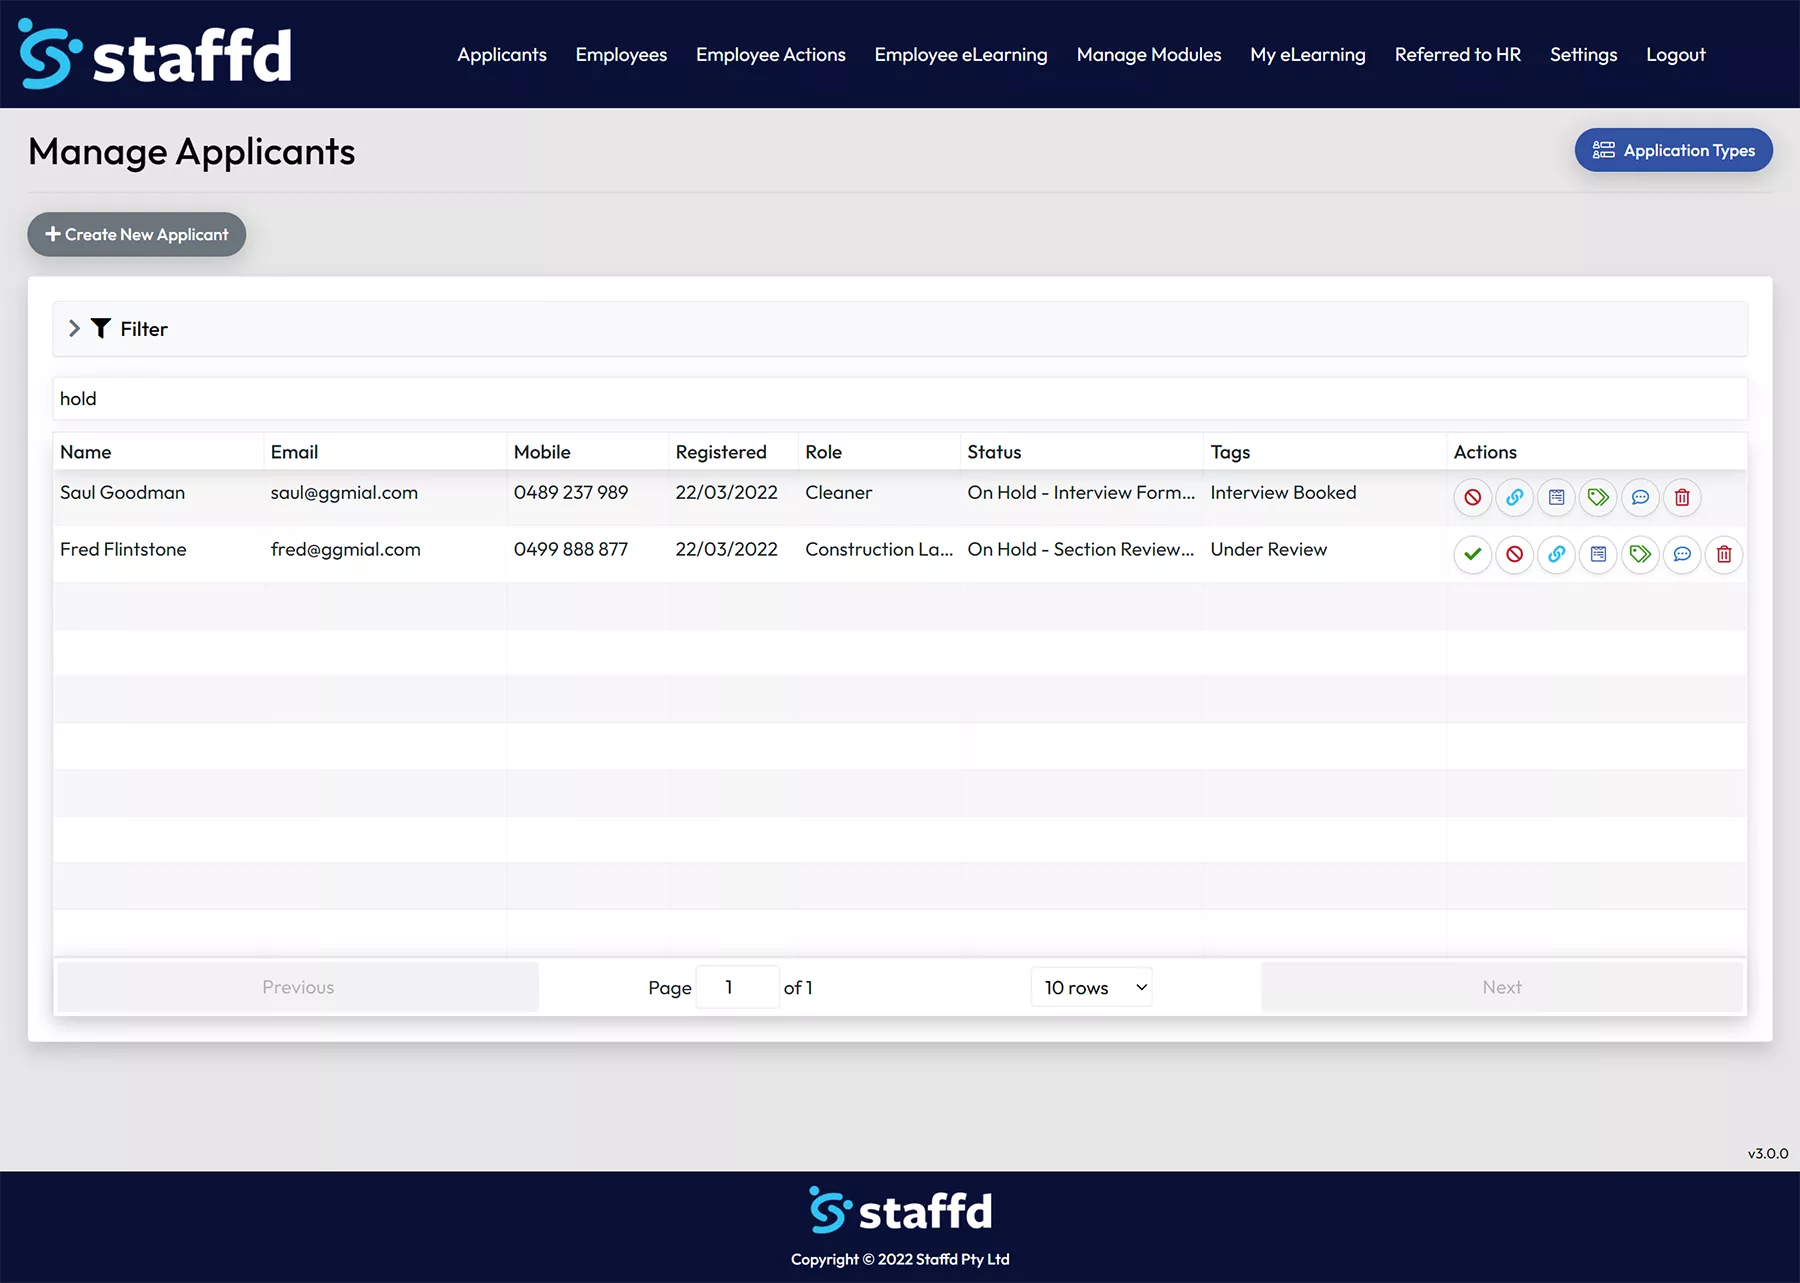This screenshot has height=1283, width=1800.
Task: Click the v3.0.0 version label
Action: (1767, 1153)
